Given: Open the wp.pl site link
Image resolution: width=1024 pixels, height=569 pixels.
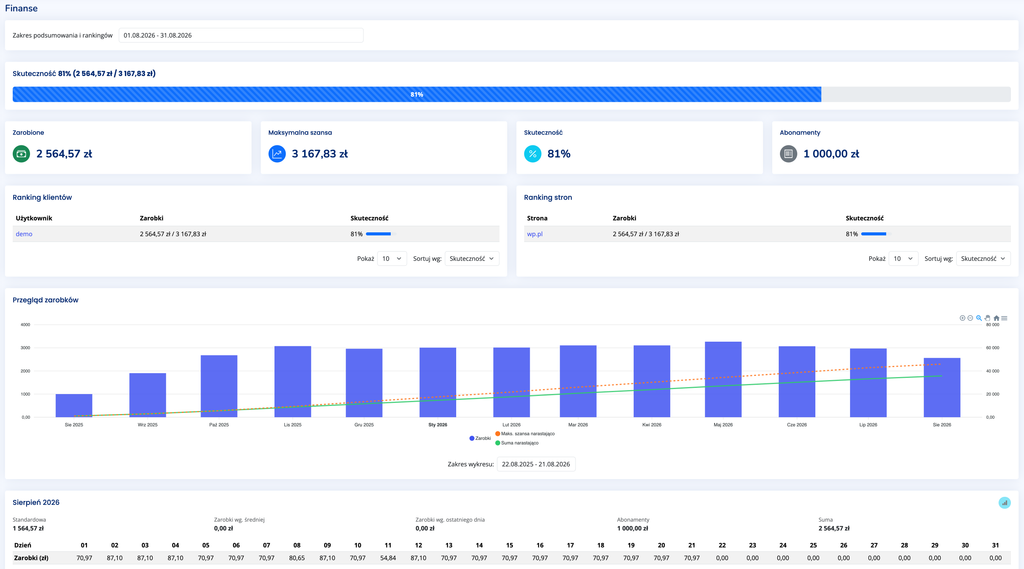Looking at the screenshot, I should point(535,234).
